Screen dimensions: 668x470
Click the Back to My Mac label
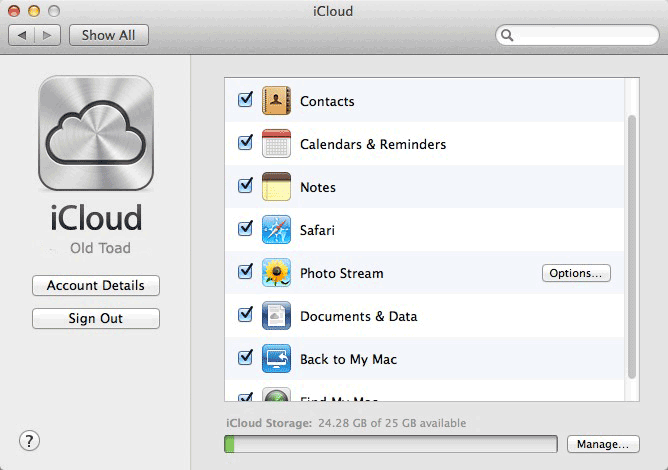pyautogui.click(x=348, y=360)
